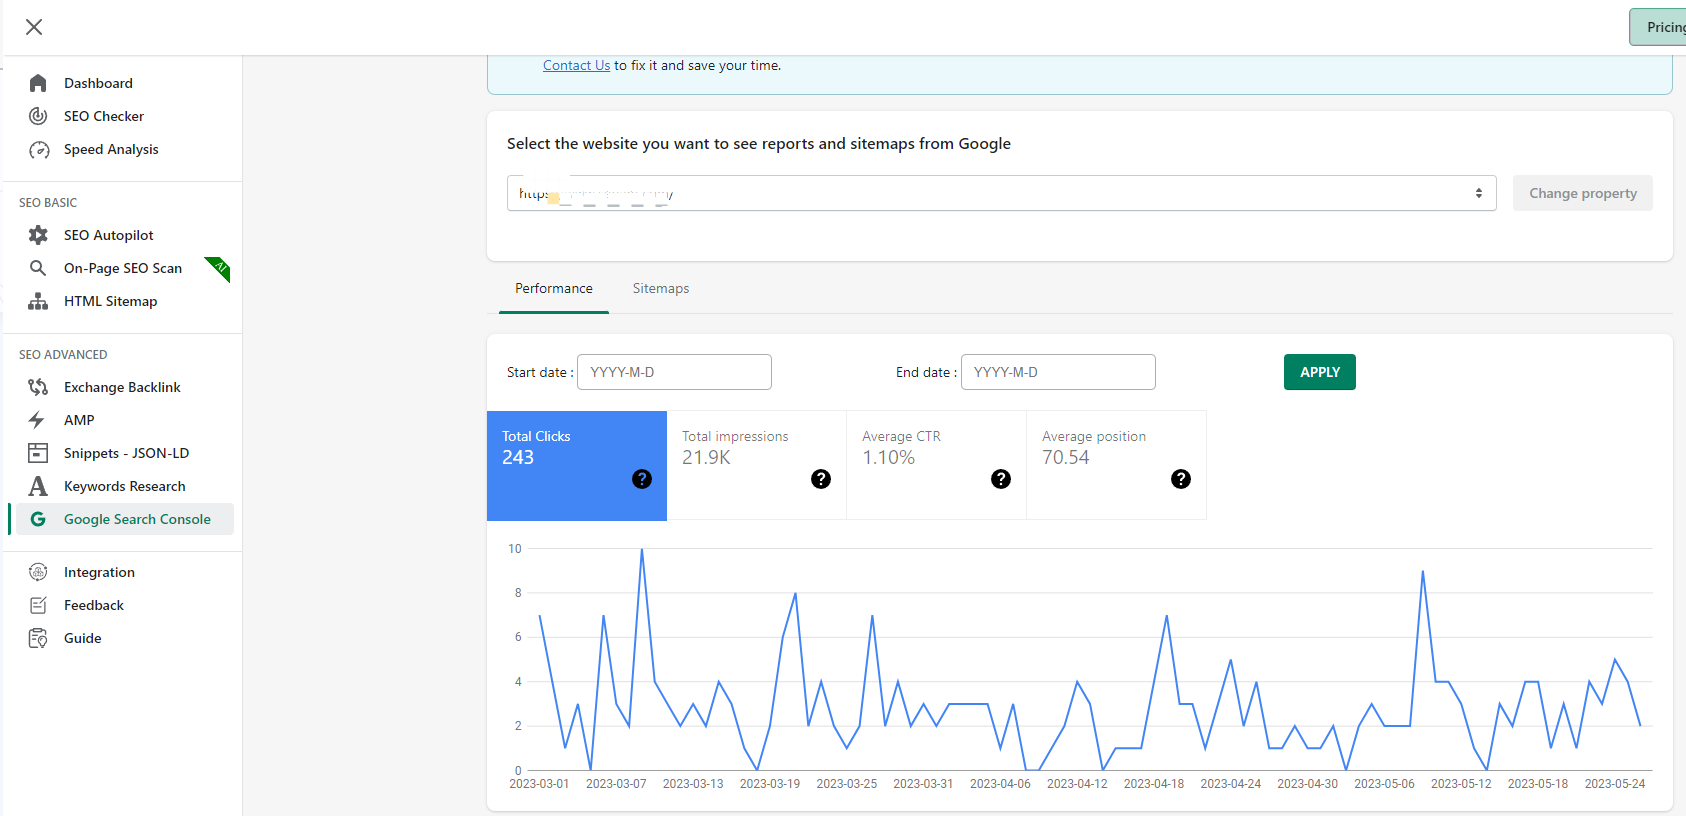
Task: Click the SEO ADVANCED section heading
Action: coord(63,355)
